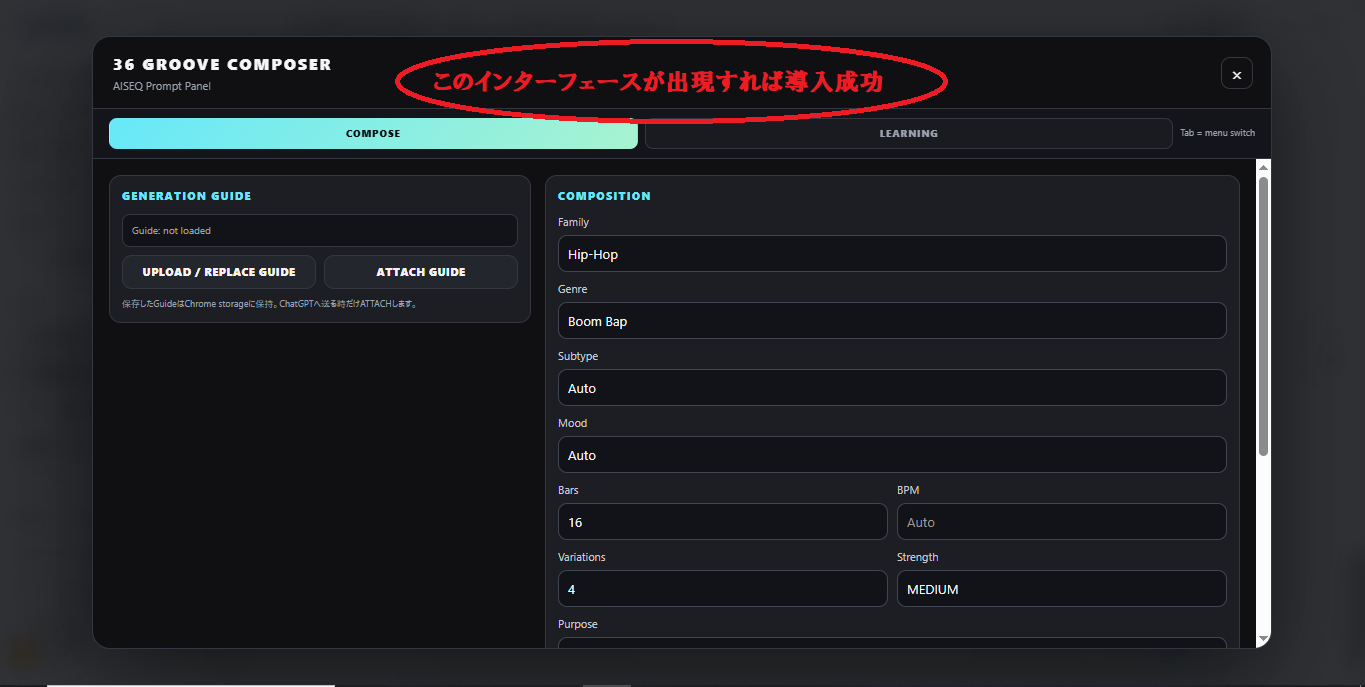This screenshot has height=687, width=1365.
Task: Click the Variations field showing 4
Action: [722, 589]
